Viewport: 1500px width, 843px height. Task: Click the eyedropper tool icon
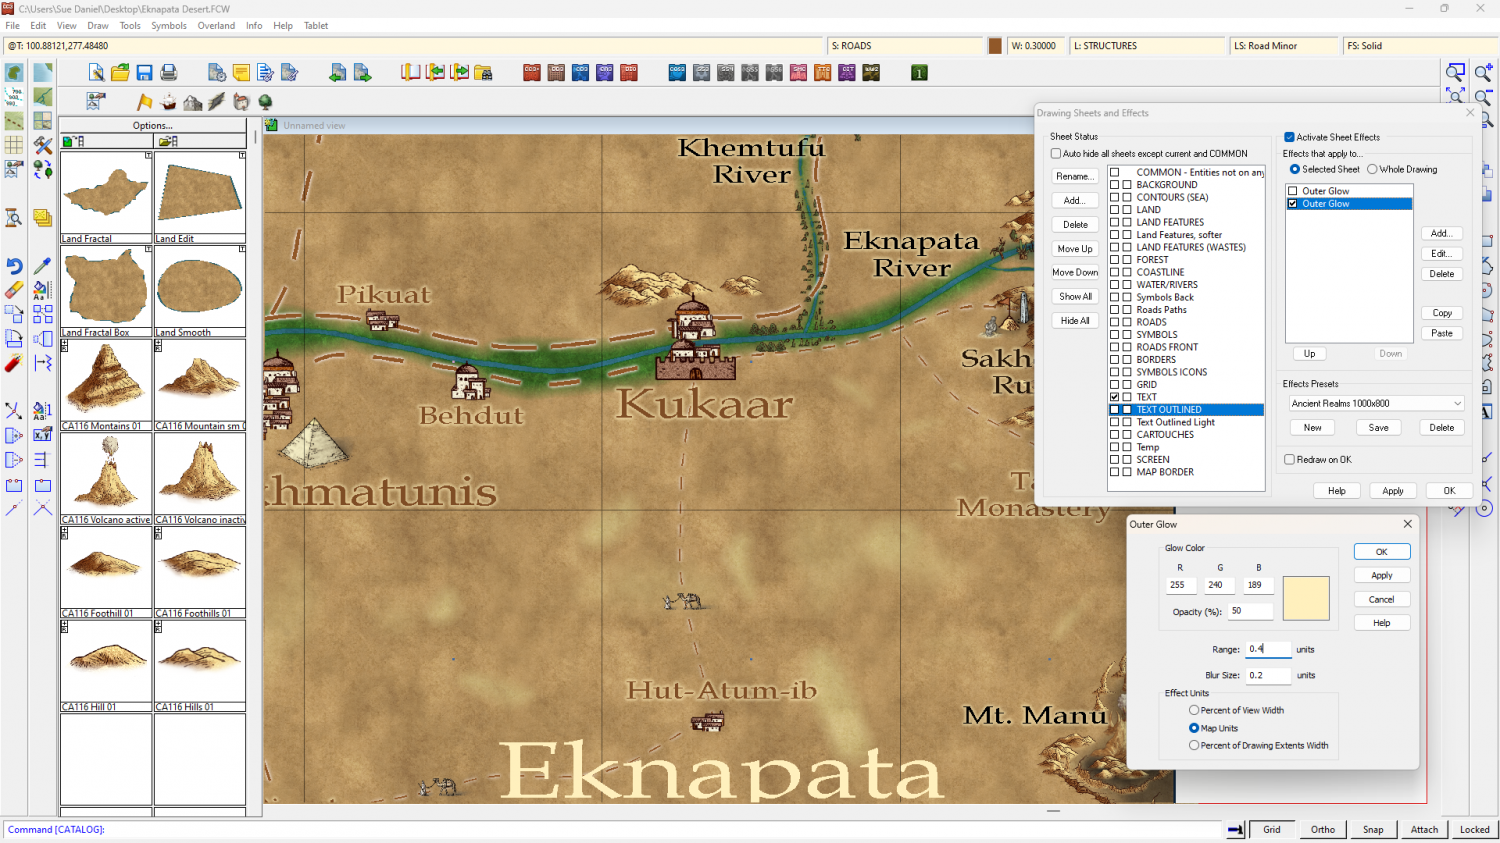(42, 266)
